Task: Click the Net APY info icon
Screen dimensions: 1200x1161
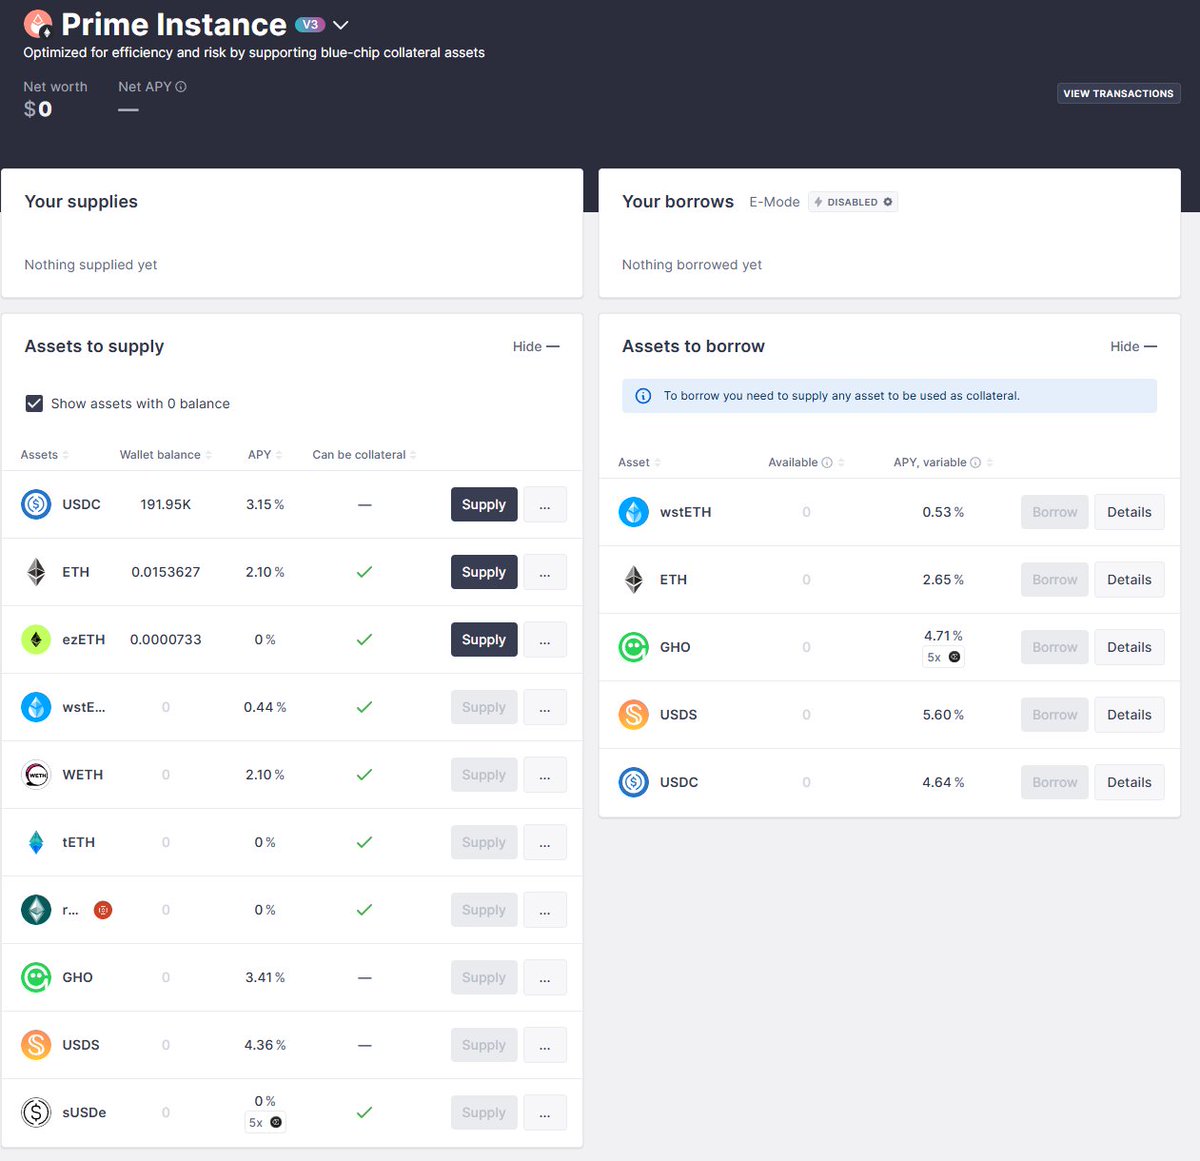Action: point(181,87)
